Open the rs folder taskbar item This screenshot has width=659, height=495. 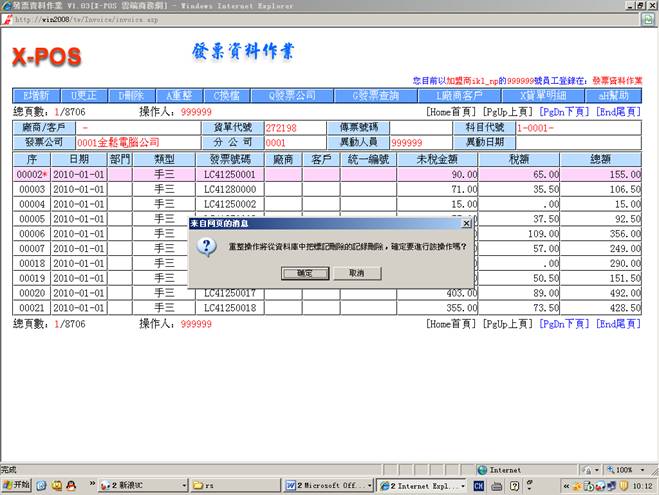coord(230,485)
